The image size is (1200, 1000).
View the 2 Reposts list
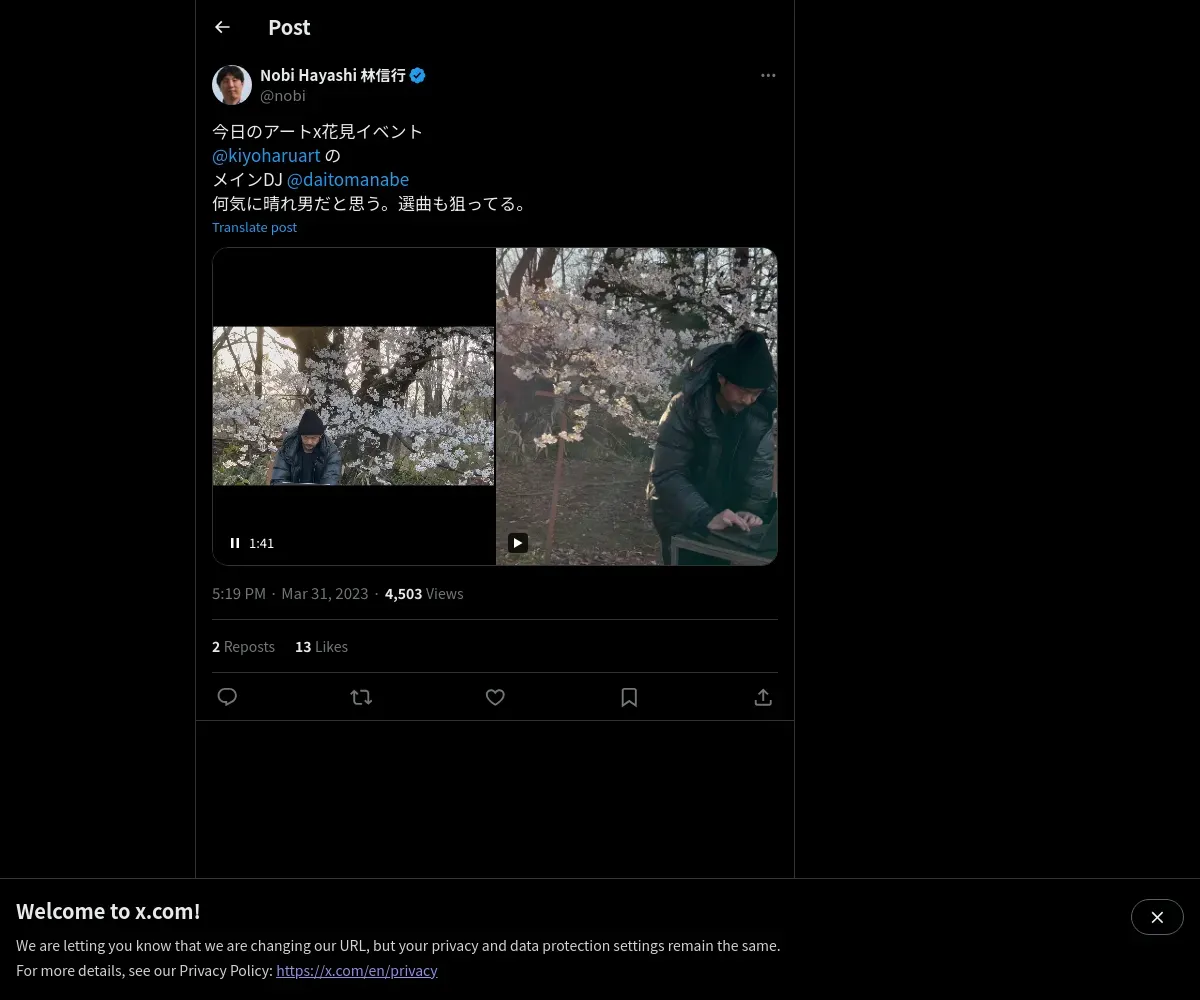[x=243, y=647]
